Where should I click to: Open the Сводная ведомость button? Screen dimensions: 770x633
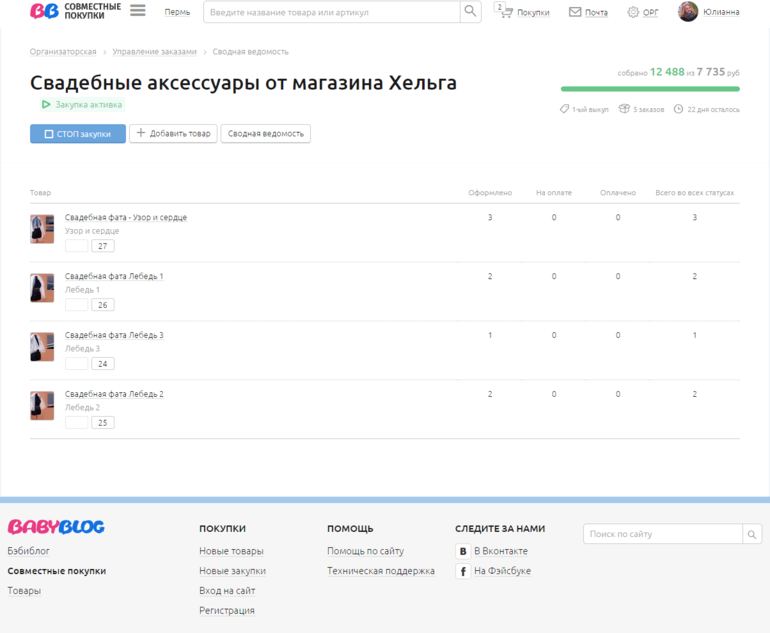tap(266, 133)
